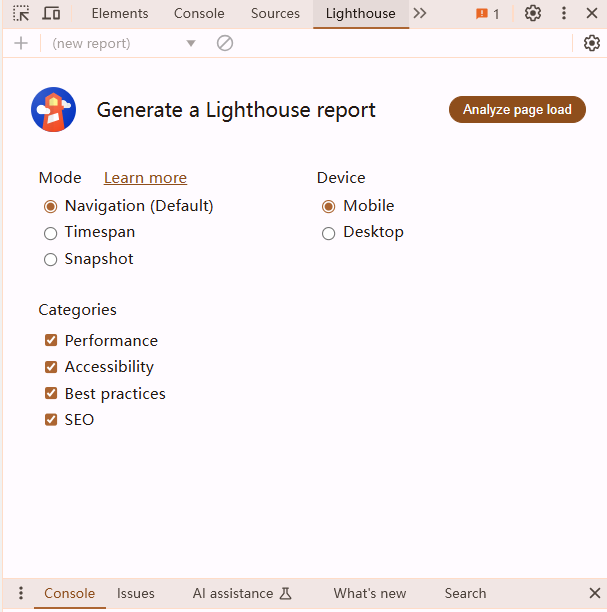Click the Lighthouse logo
Screen dimensions: 607x612
pos(53,109)
